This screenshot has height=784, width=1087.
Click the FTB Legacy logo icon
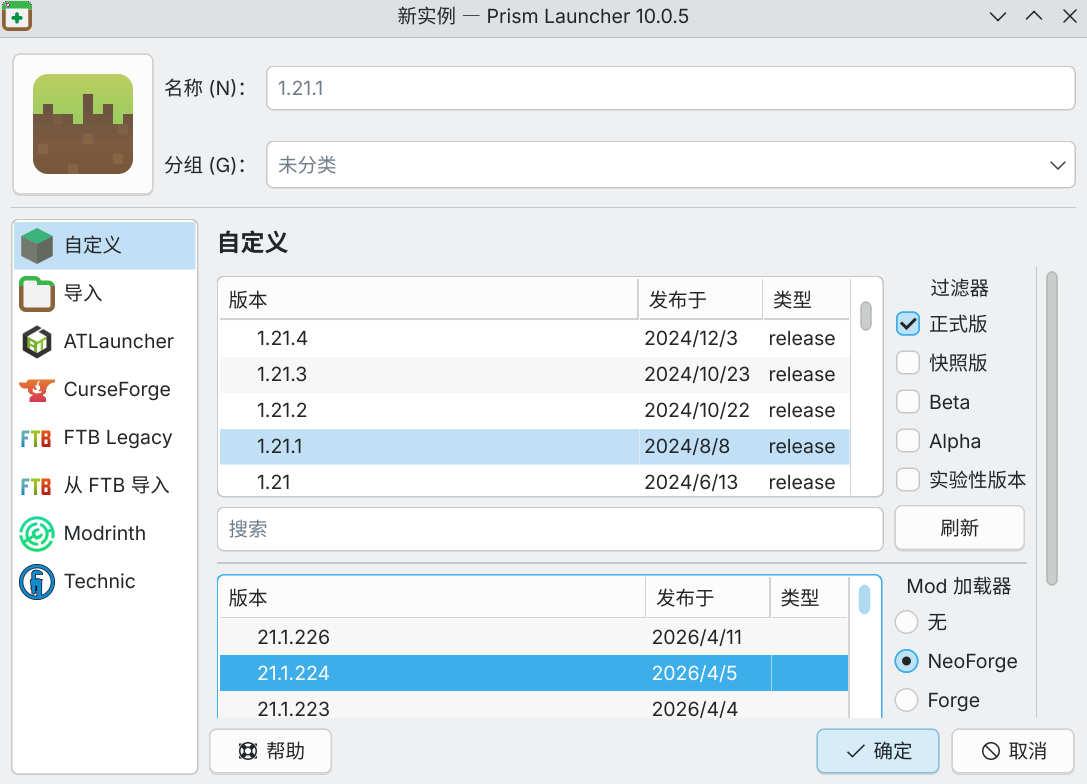[36, 438]
